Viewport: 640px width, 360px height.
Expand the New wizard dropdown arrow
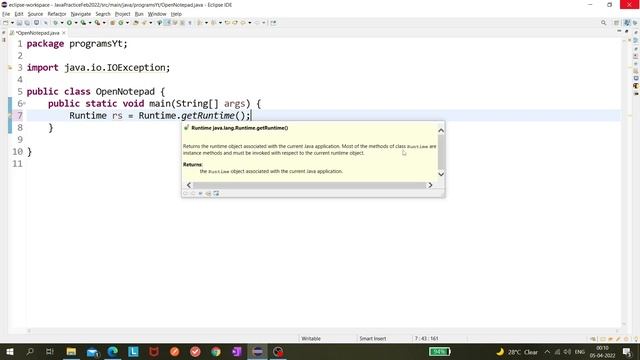(x=12, y=23)
